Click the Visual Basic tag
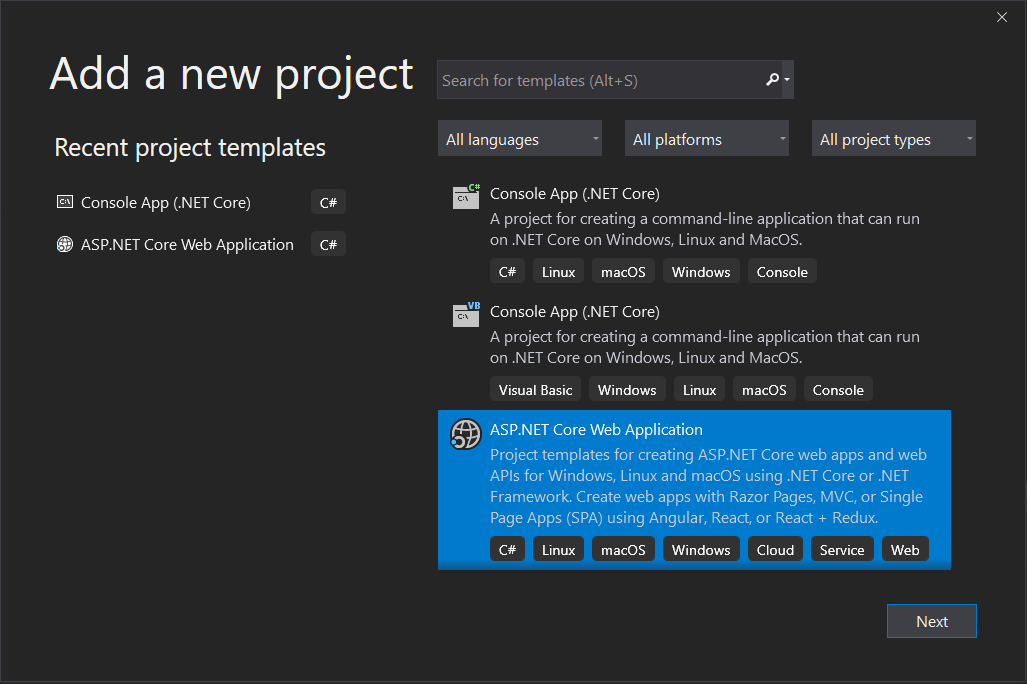Viewport: 1027px width, 684px height. tap(535, 390)
